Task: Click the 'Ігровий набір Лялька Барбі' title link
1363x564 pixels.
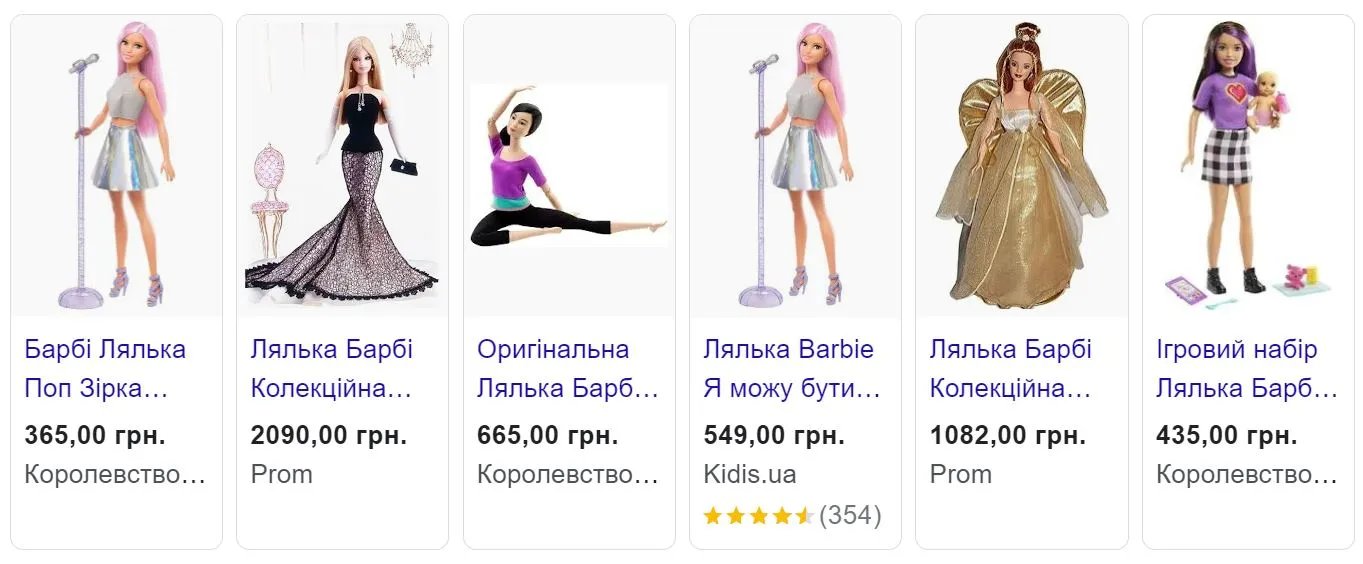Action: pyautogui.click(x=1246, y=369)
